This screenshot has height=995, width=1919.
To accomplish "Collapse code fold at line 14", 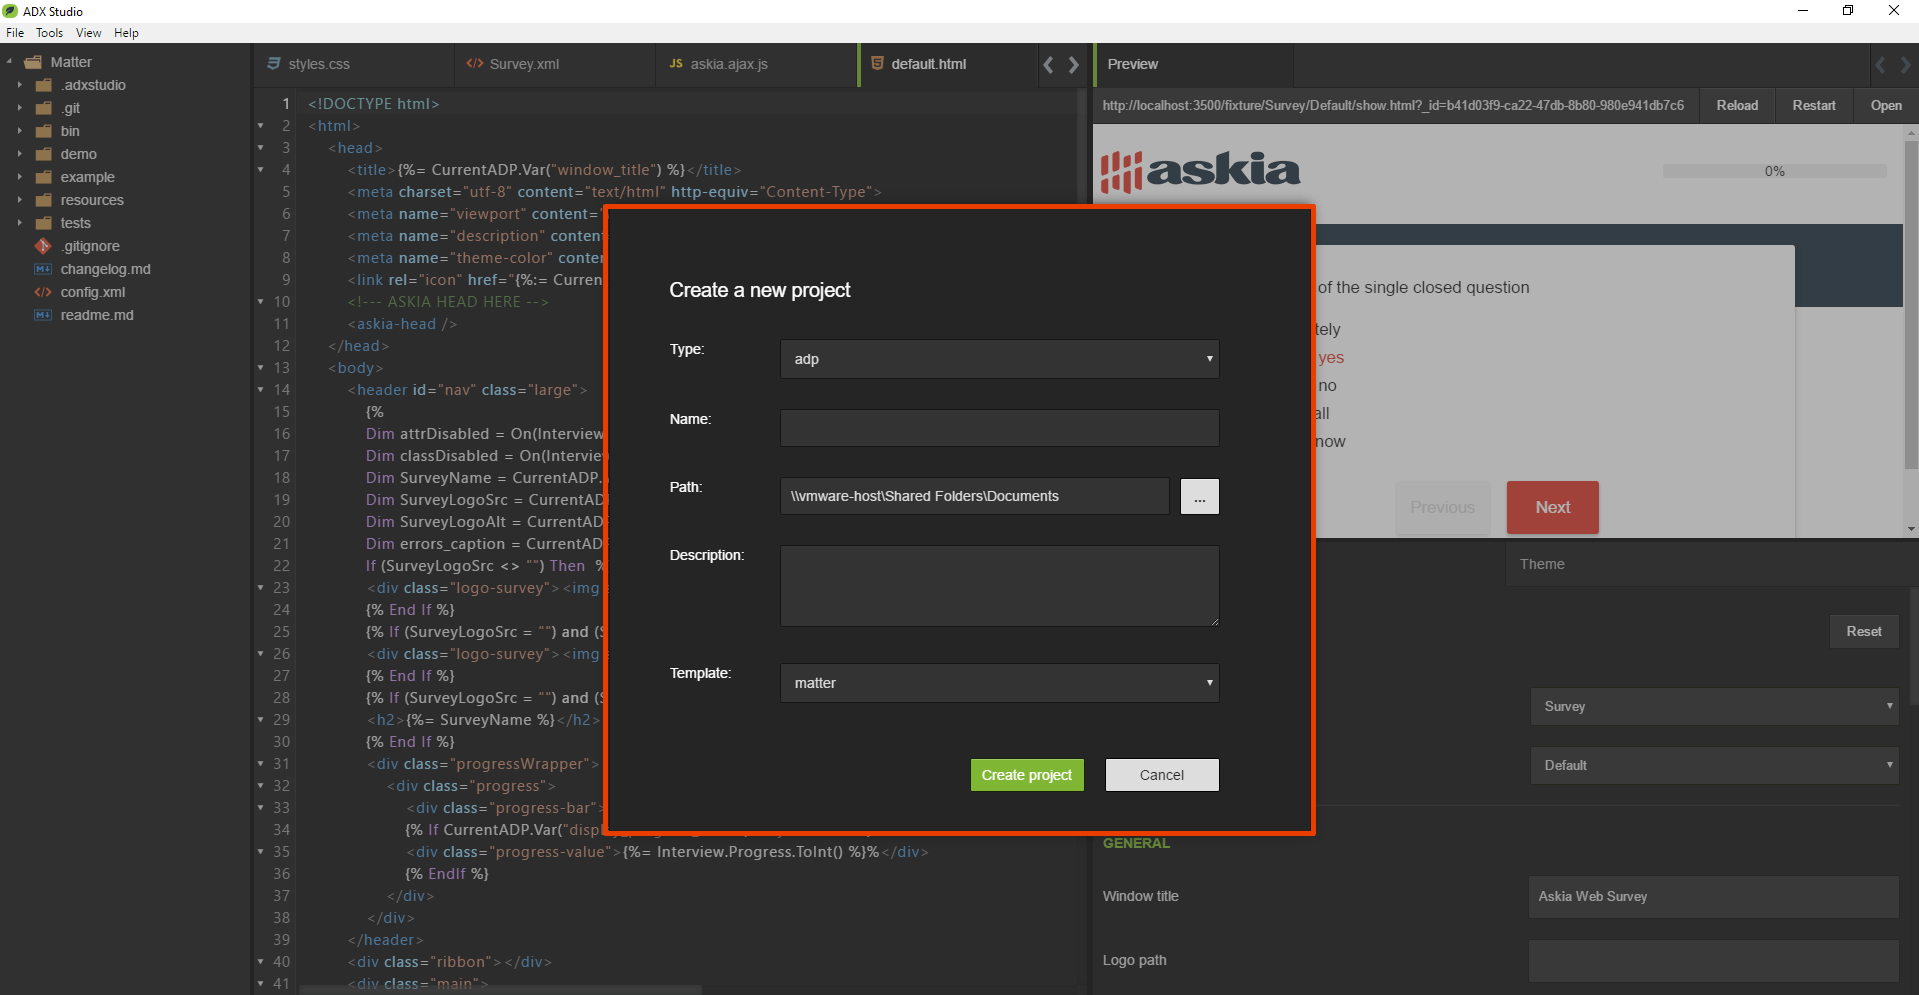I will coord(261,390).
